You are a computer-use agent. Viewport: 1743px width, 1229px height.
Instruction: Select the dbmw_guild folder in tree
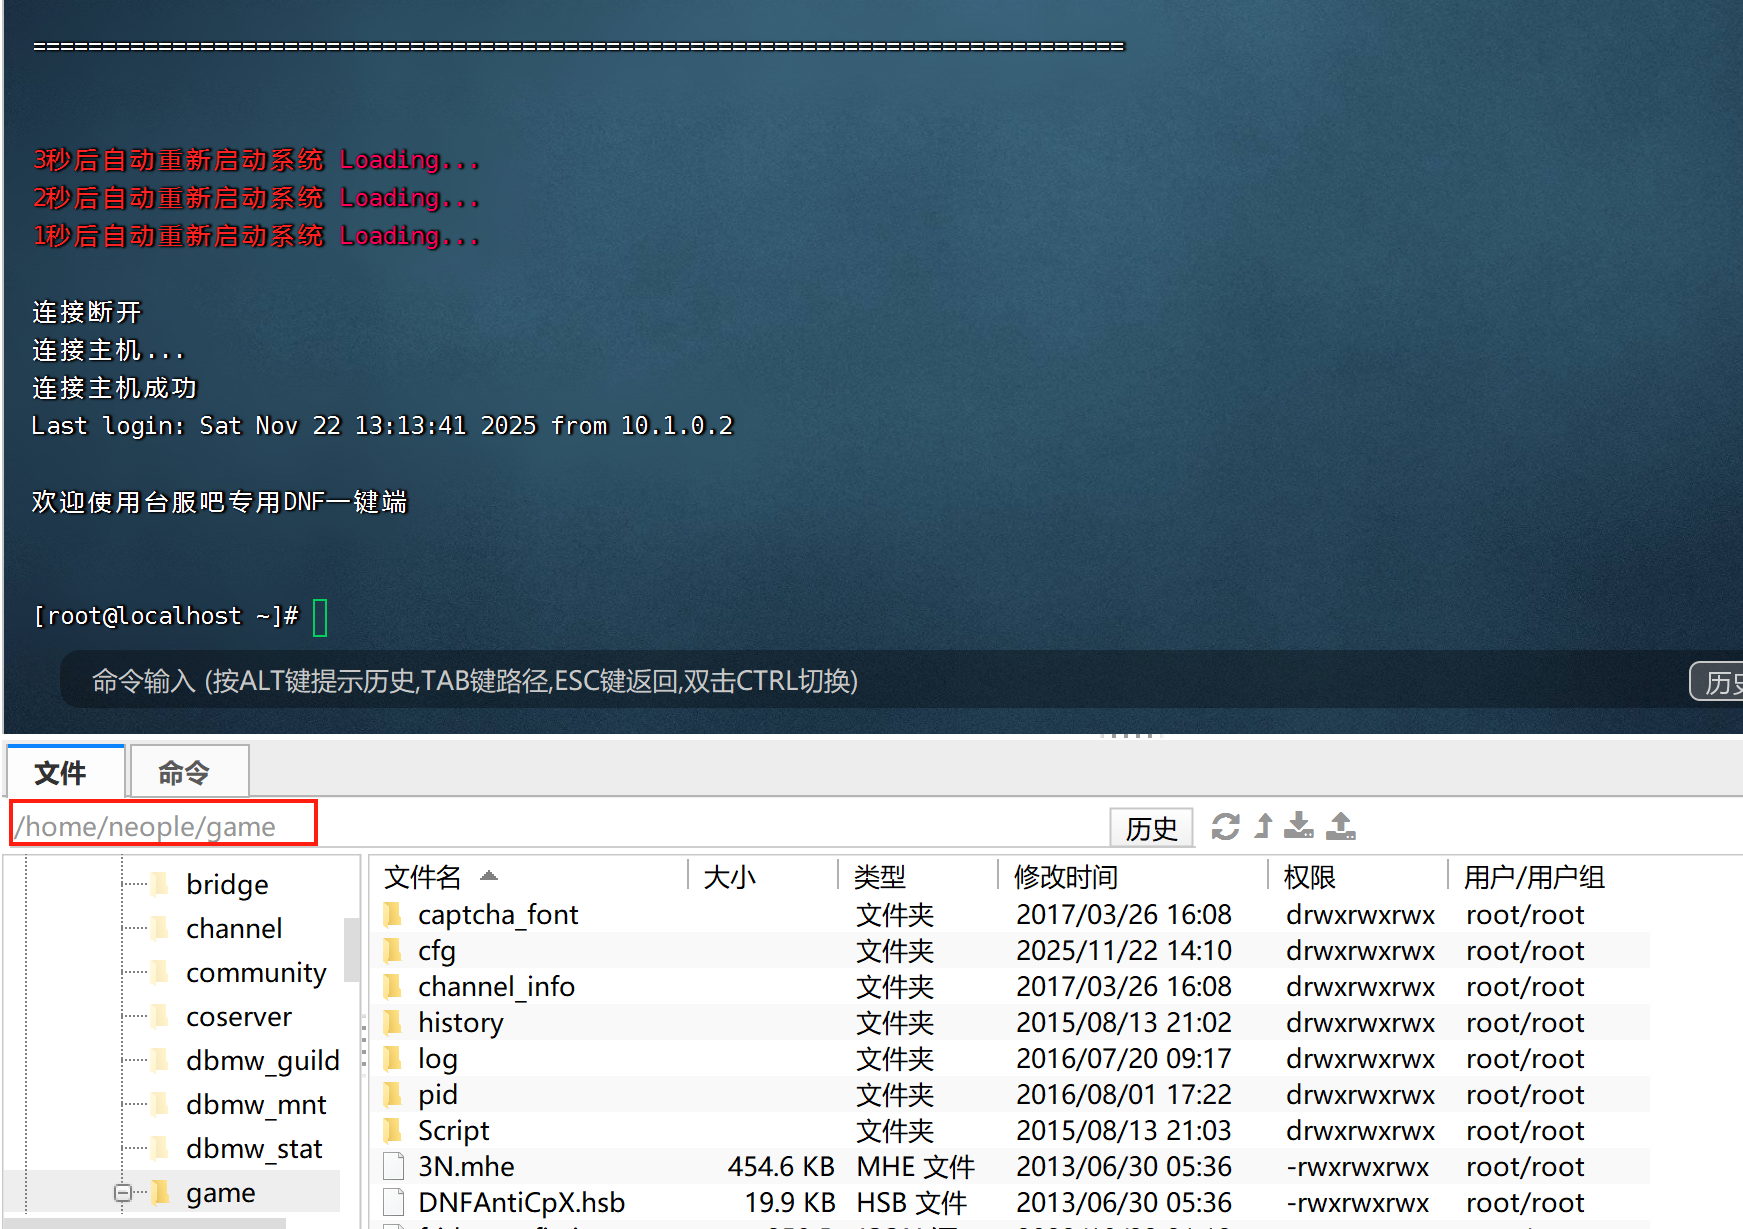pyautogui.click(x=263, y=1061)
